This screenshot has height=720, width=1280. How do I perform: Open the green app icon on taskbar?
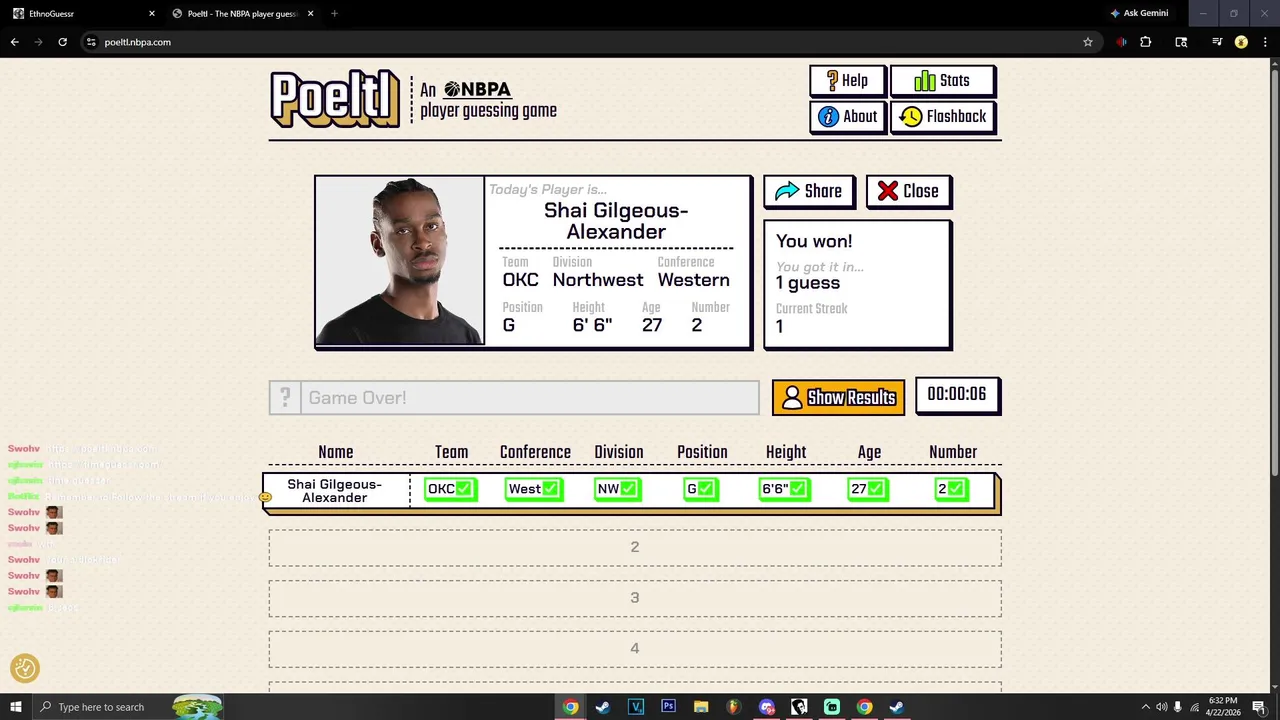tap(832, 707)
